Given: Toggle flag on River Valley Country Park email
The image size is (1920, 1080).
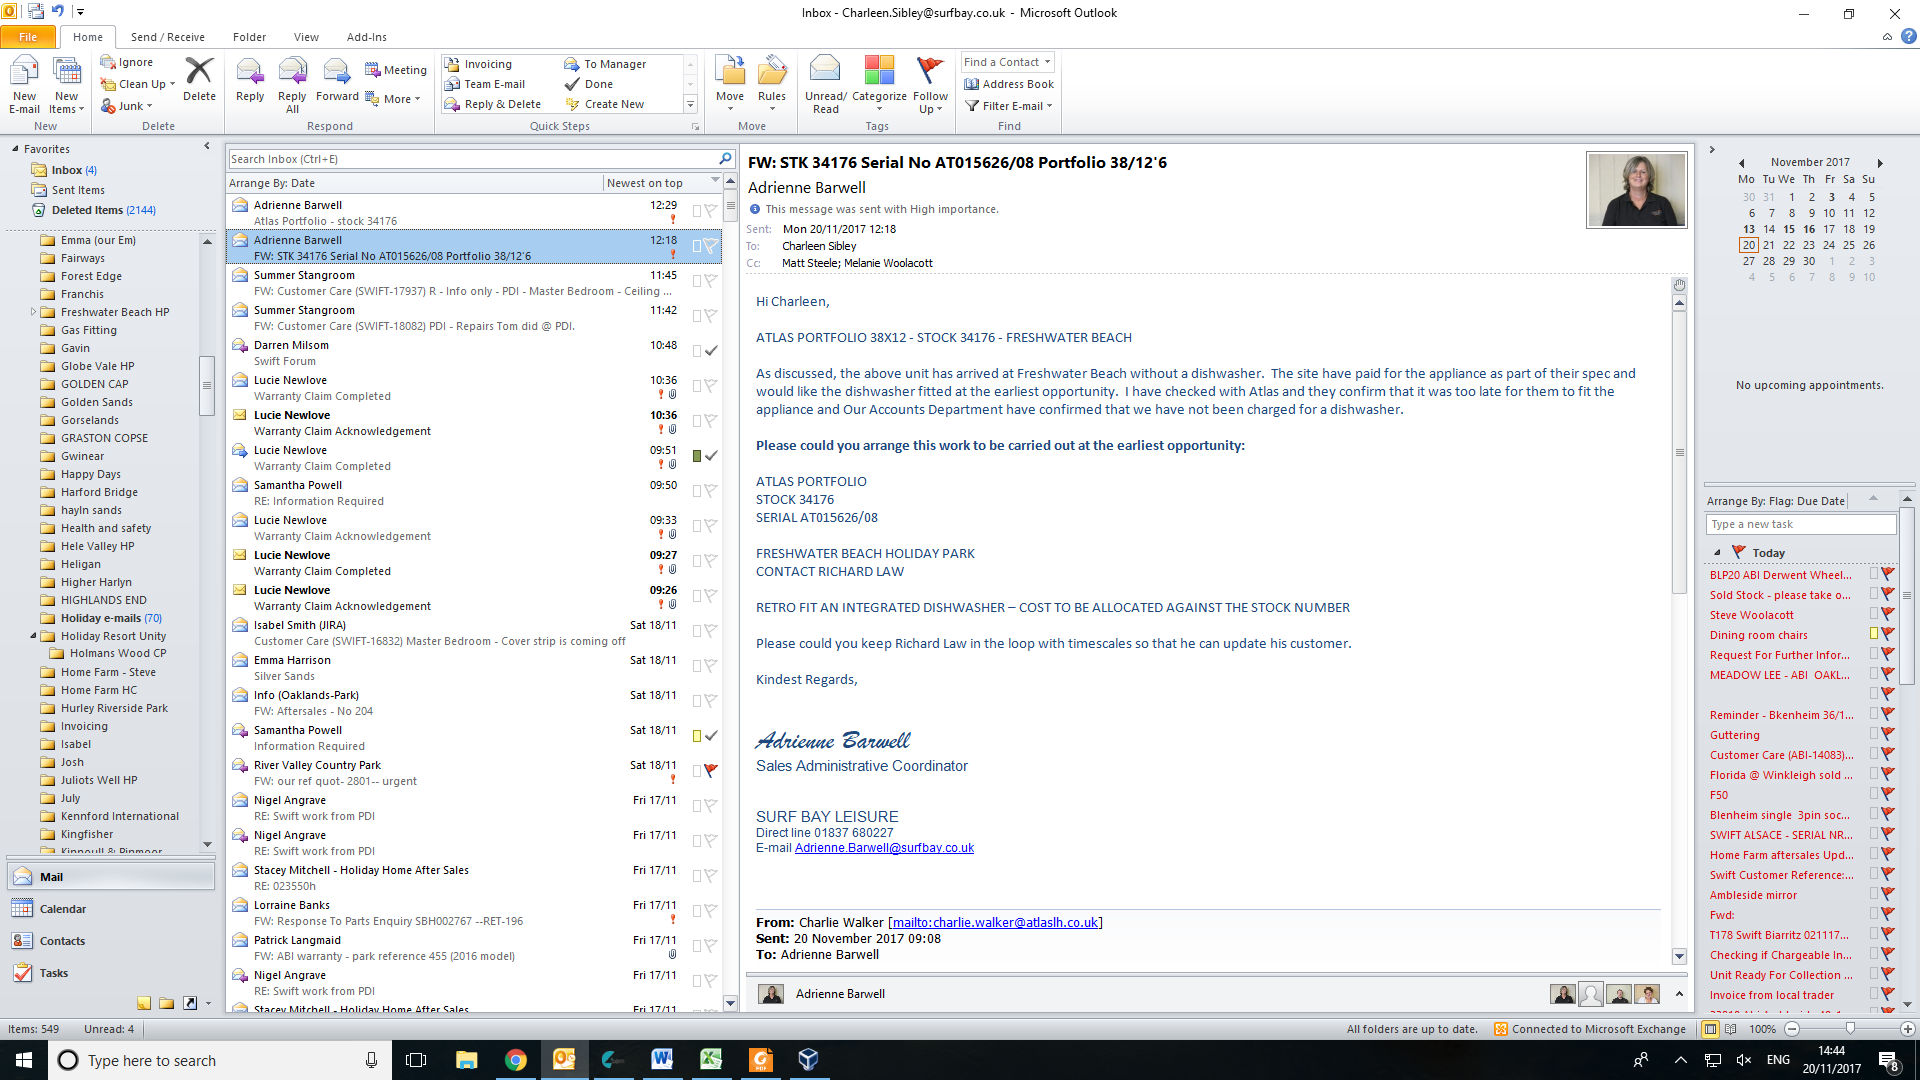Looking at the screenshot, I should pos(711,771).
